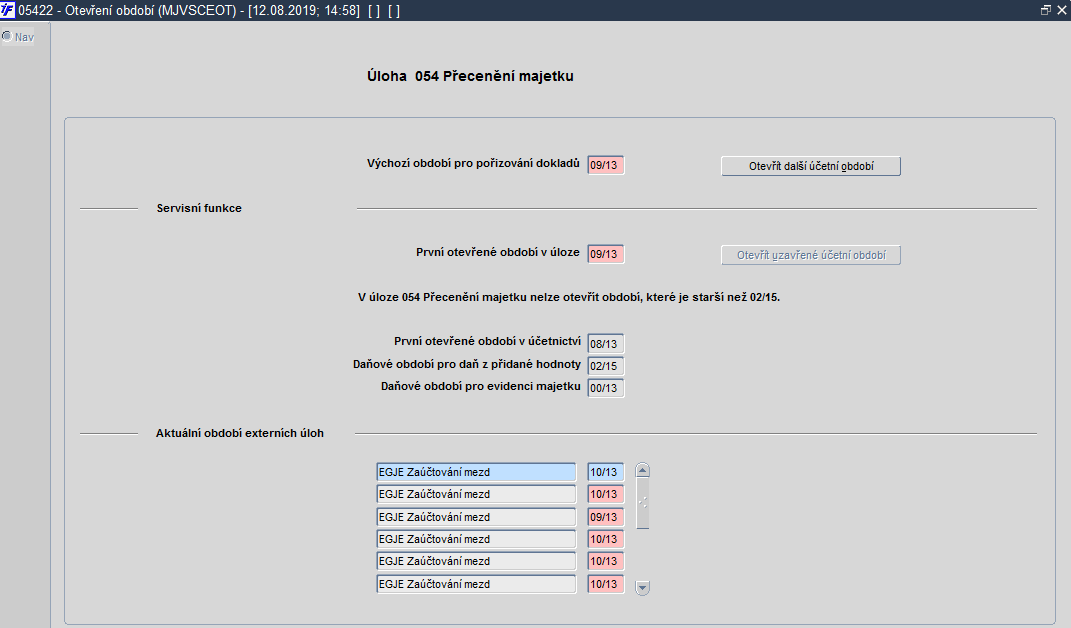Select the Nav radio button
Image resolution: width=1071 pixels, height=628 pixels.
coord(7,36)
